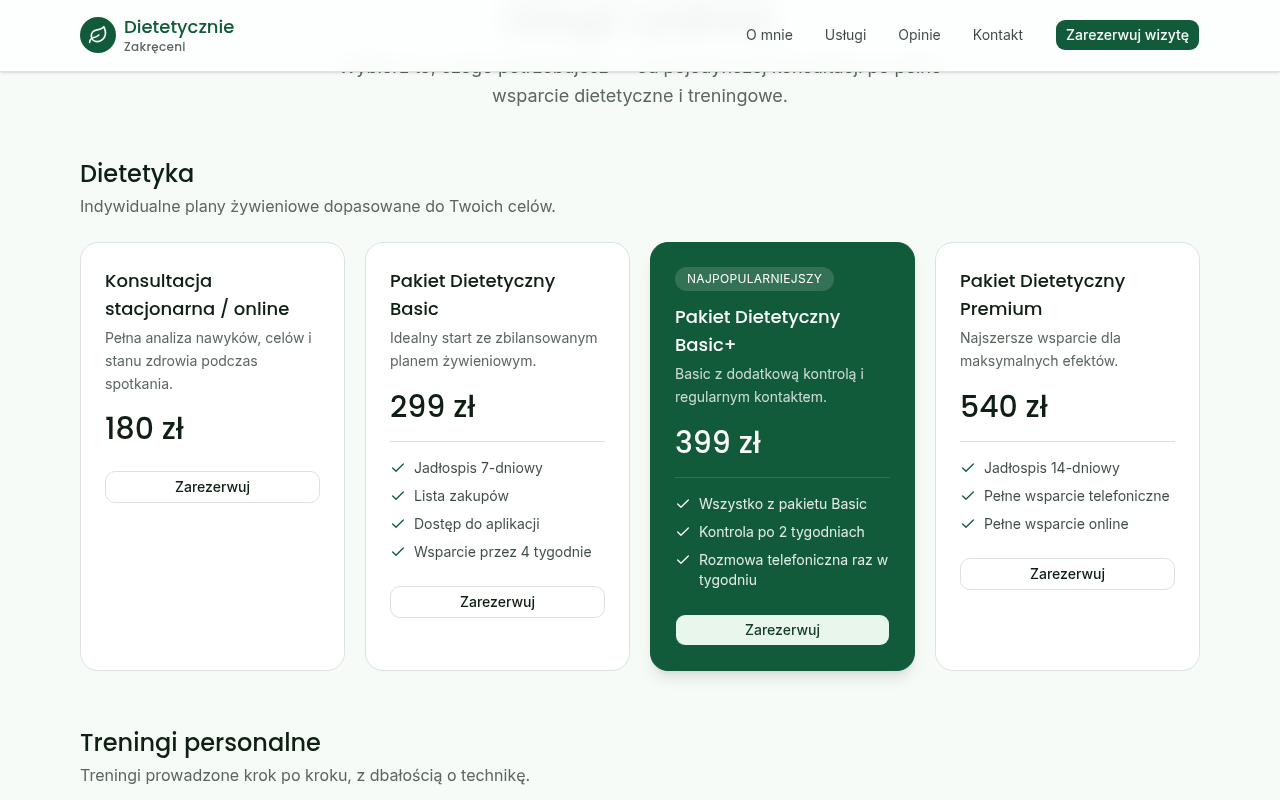Click description Pełna analiza nawyków, celów i stanu zdrowia
This screenshot has height=800, width=1280.
coord(208,361)
